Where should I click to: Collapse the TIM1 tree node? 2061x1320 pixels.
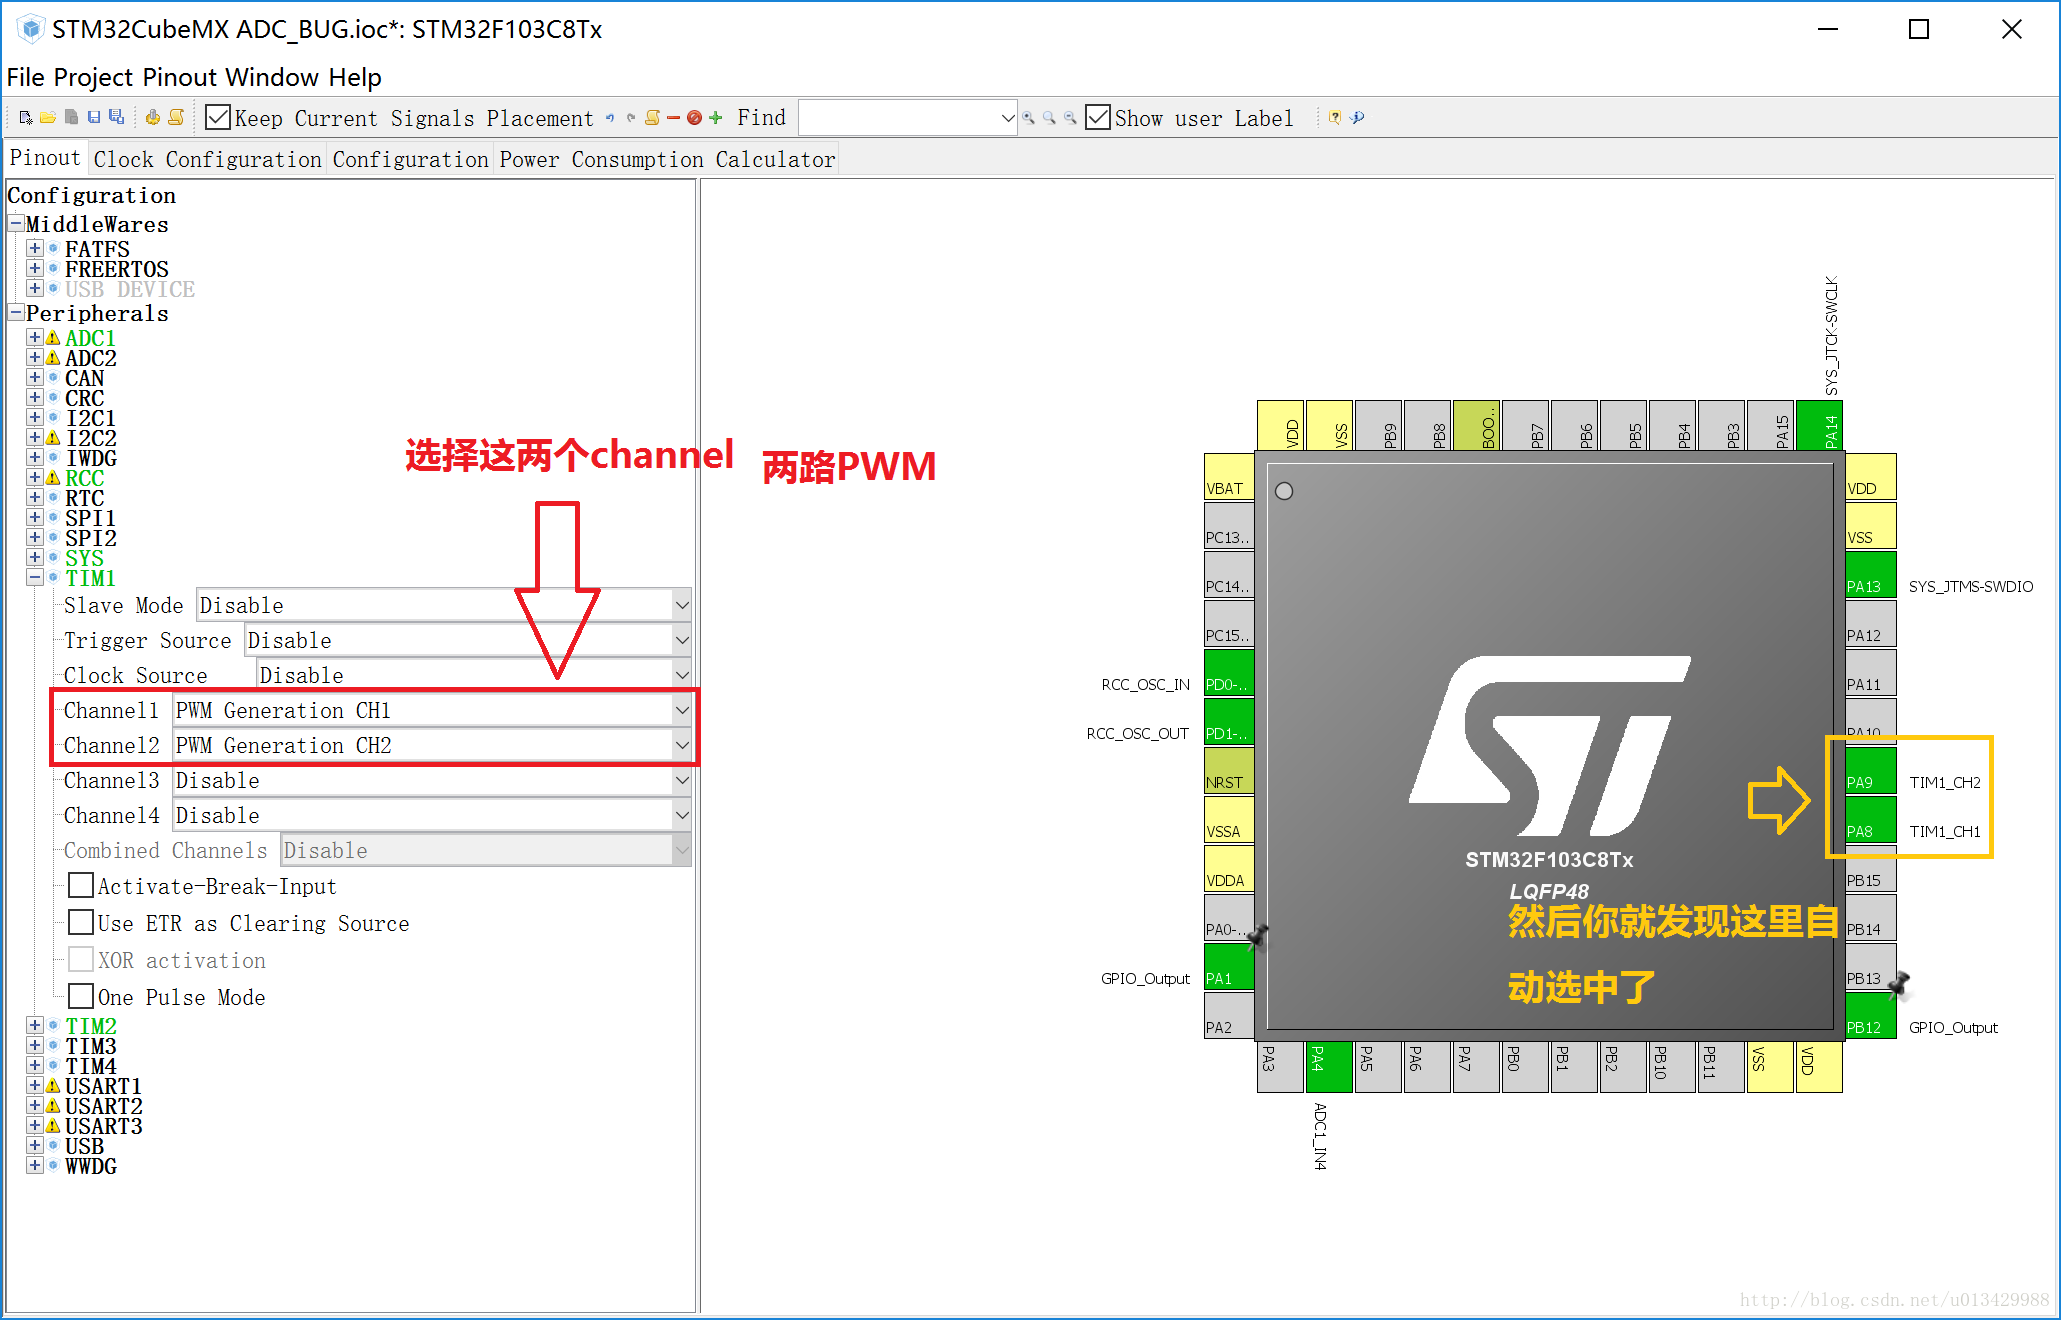click(x=35, y=577)
